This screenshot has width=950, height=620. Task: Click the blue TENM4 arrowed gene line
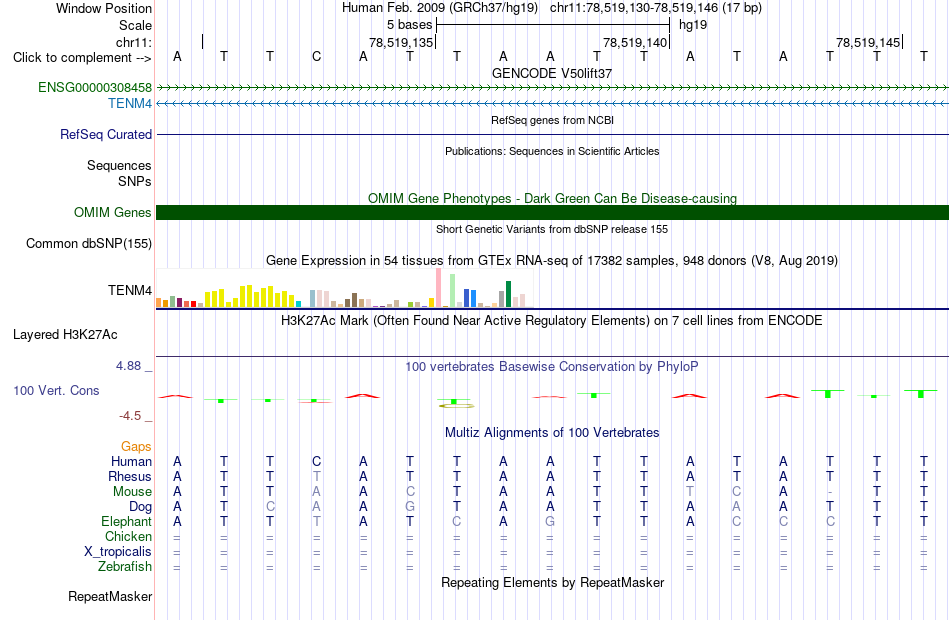point(552,104)
